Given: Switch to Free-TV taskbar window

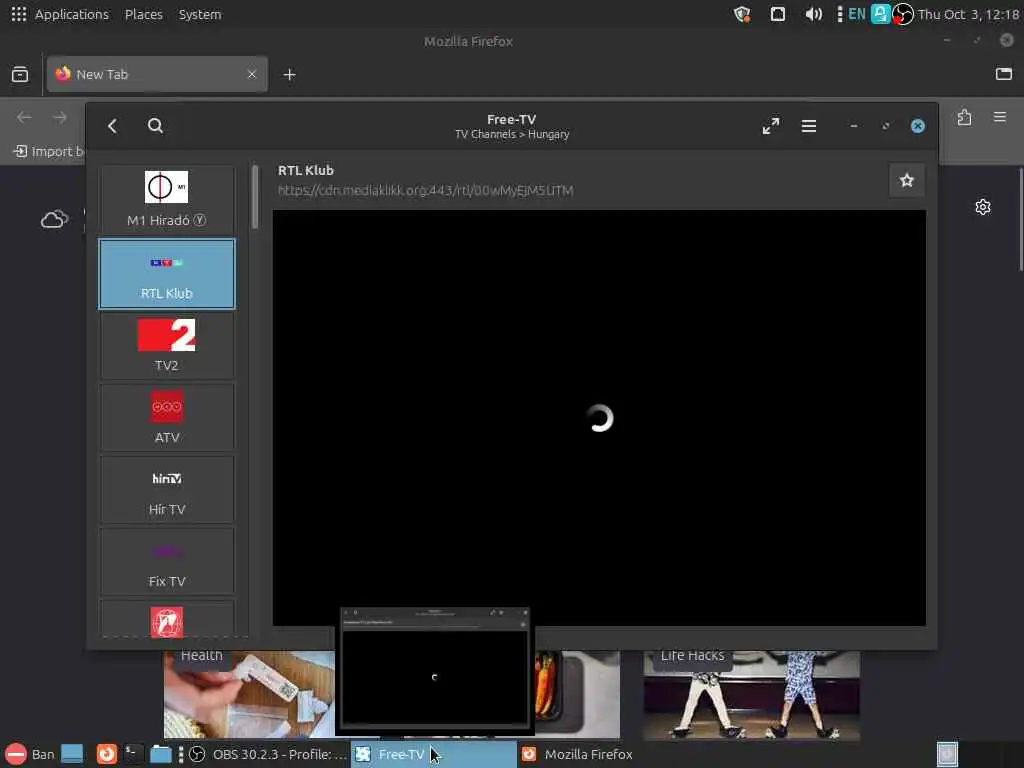Looking at the screenshot, I should point(434,754).
